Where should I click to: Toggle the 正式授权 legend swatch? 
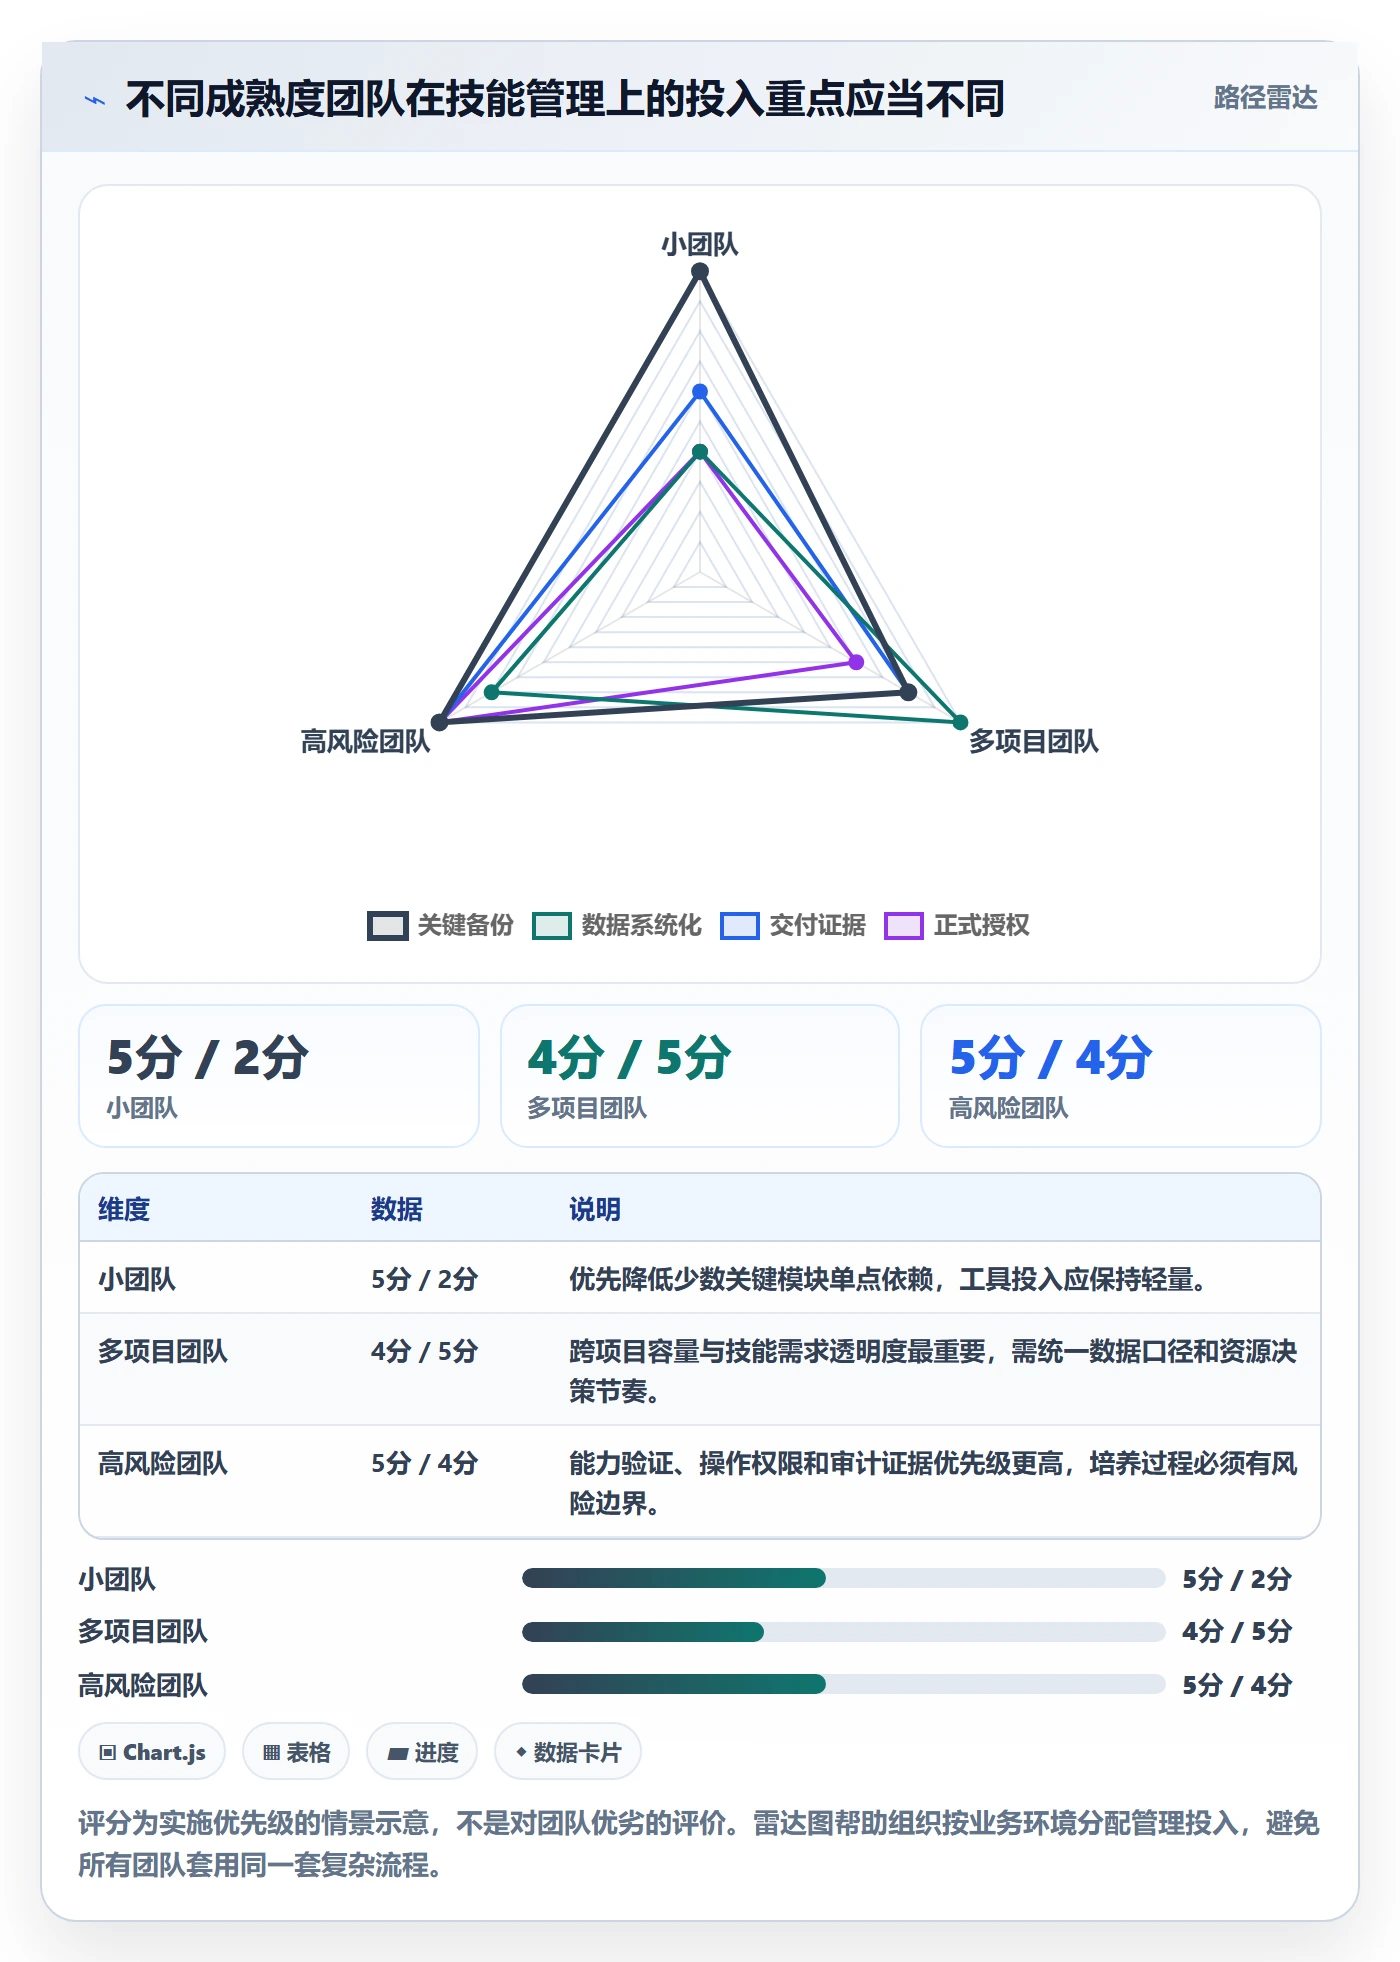tap(904, 926)
